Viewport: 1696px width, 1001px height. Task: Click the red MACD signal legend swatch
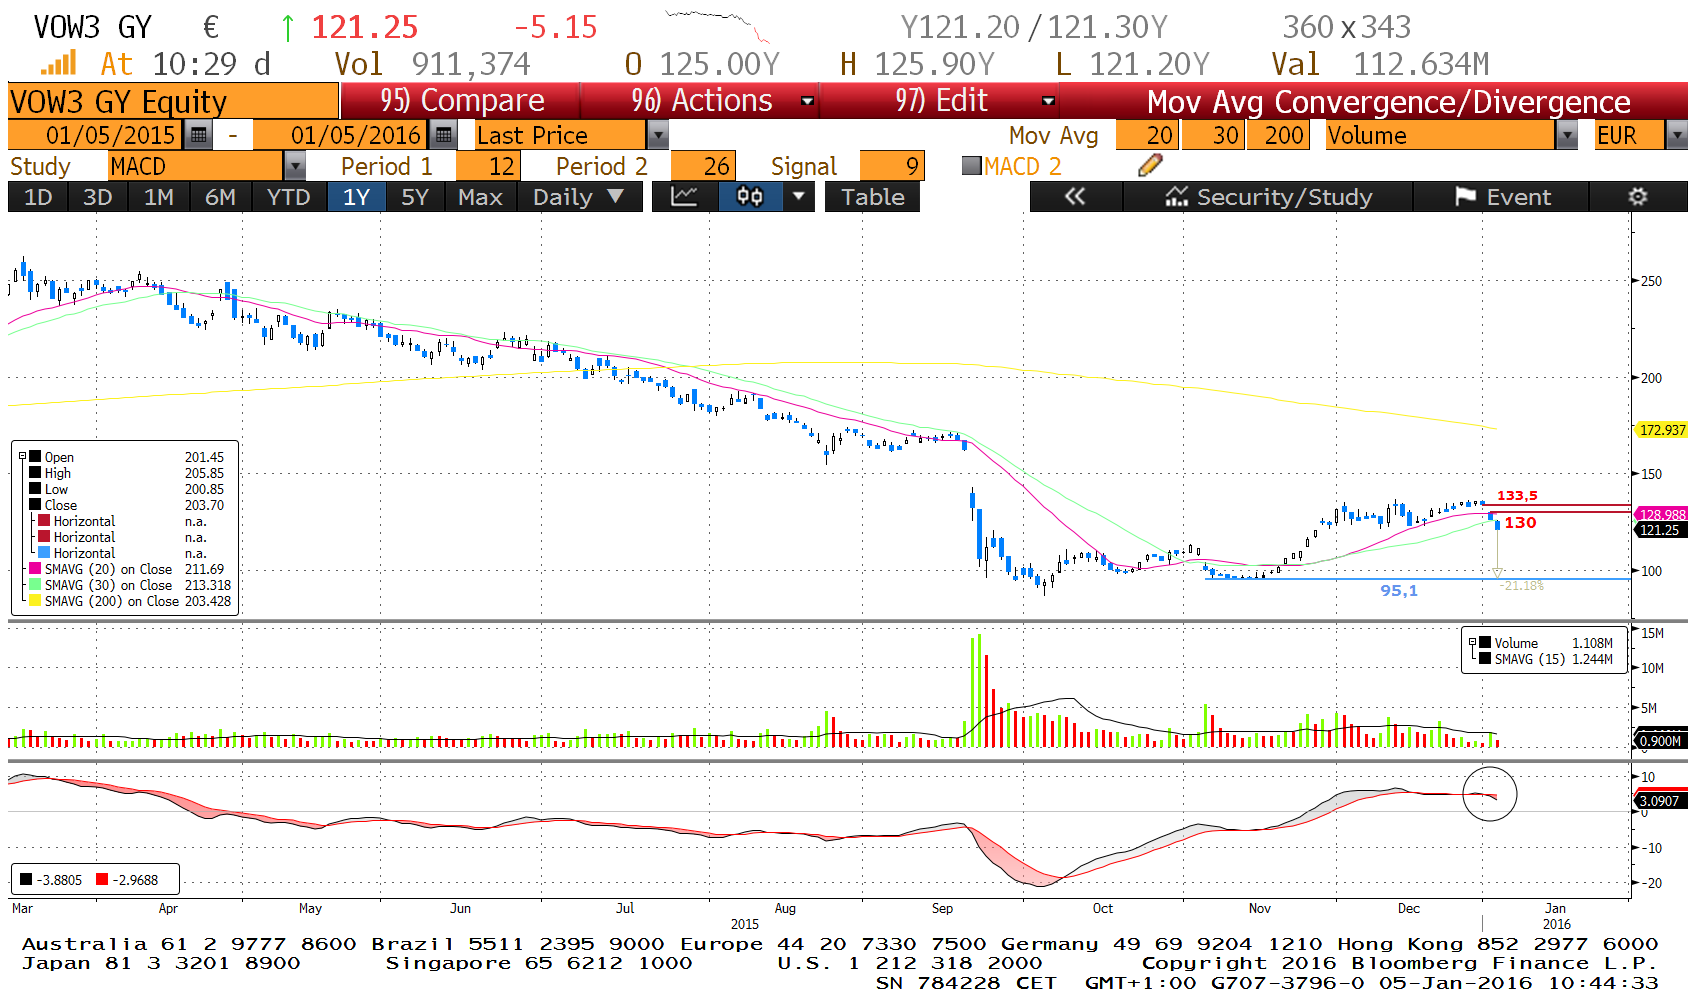(102, 880)
